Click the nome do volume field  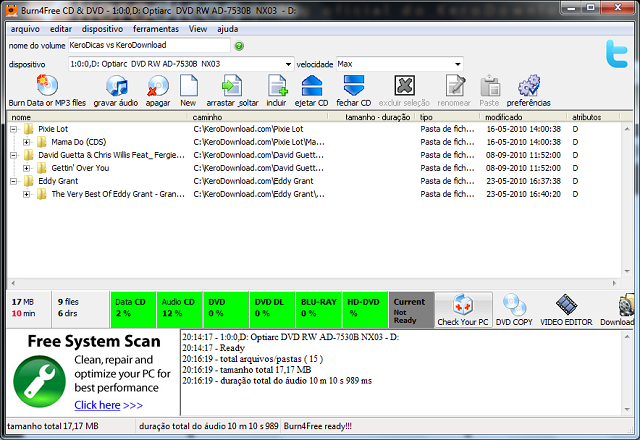point(149,45)
